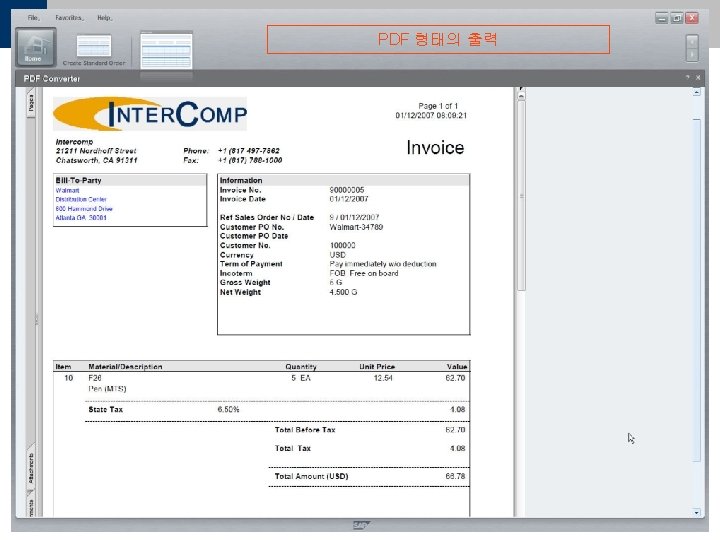
Task: Click the document scrollbar up arrow
Action: pyautogui.click(x=521, y=96)
